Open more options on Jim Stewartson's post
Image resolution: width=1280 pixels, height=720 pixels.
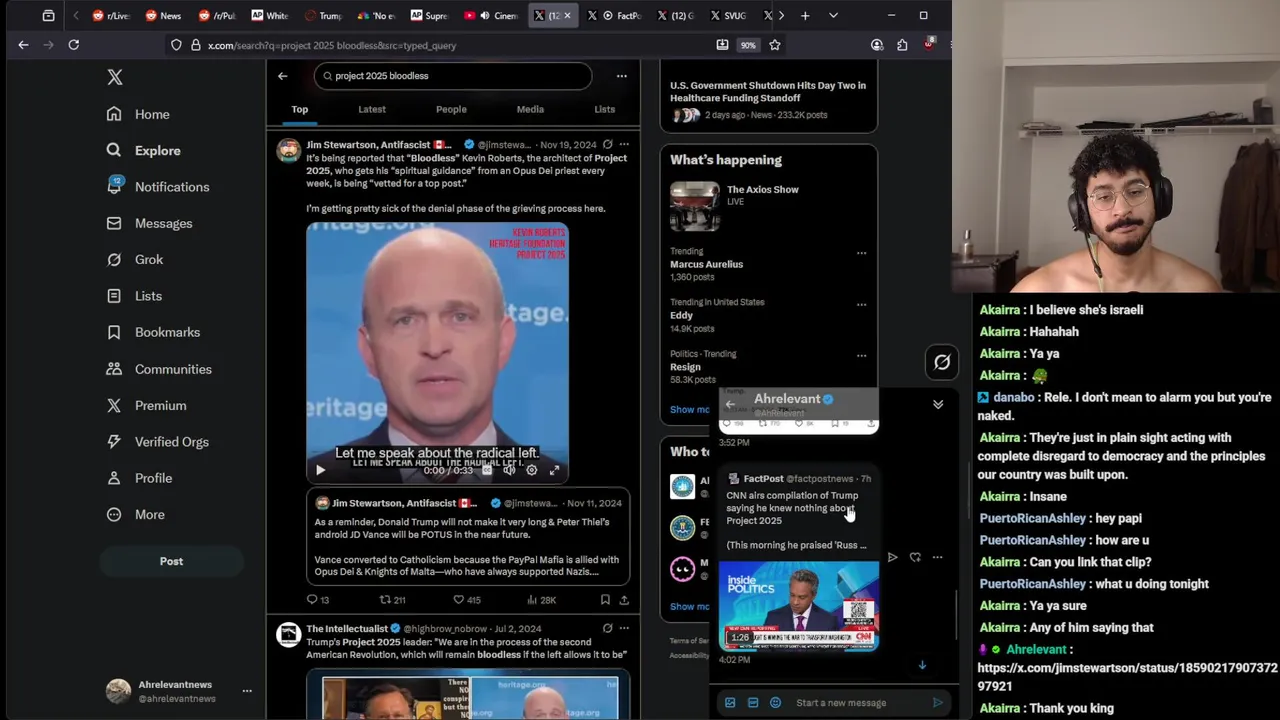[624, 145]
